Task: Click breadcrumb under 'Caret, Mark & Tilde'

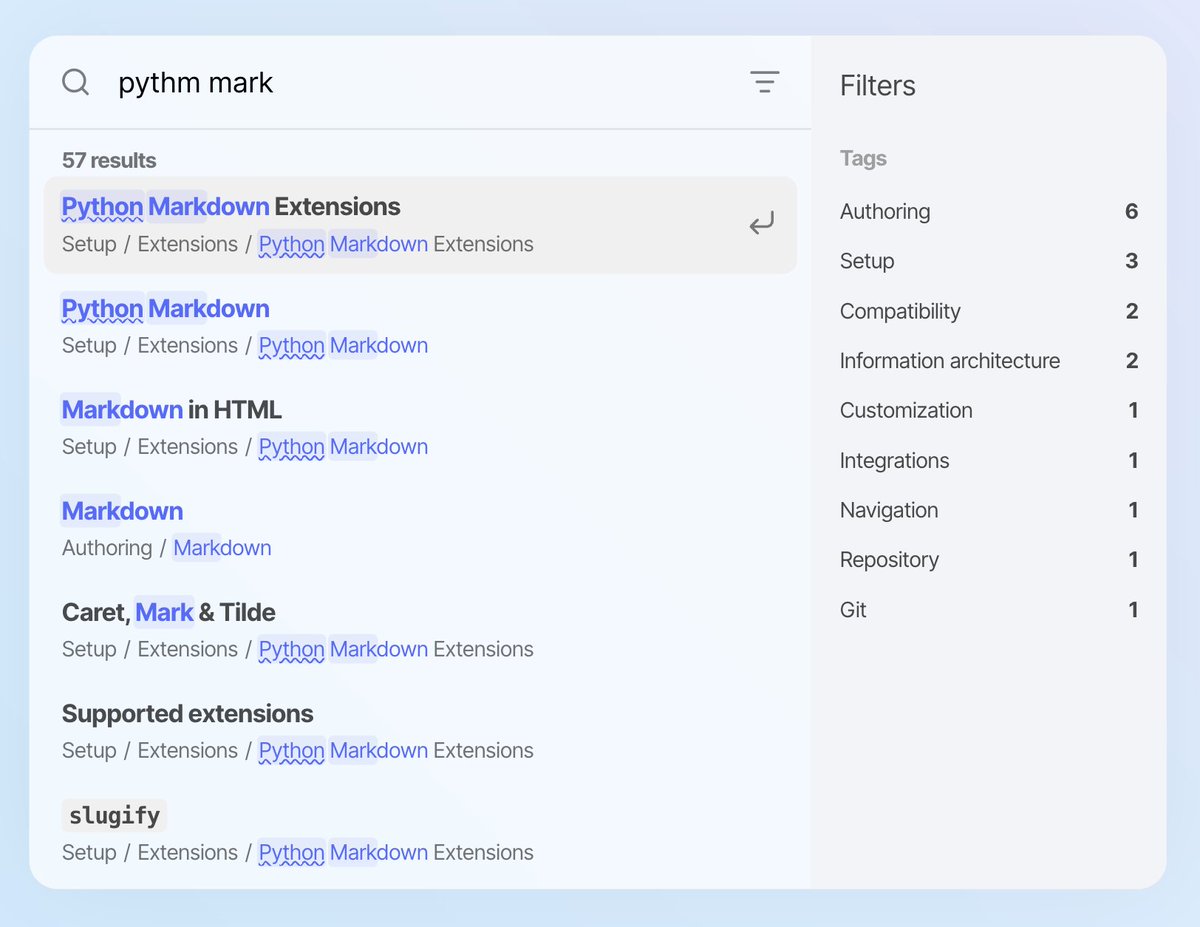Action: 297,650
